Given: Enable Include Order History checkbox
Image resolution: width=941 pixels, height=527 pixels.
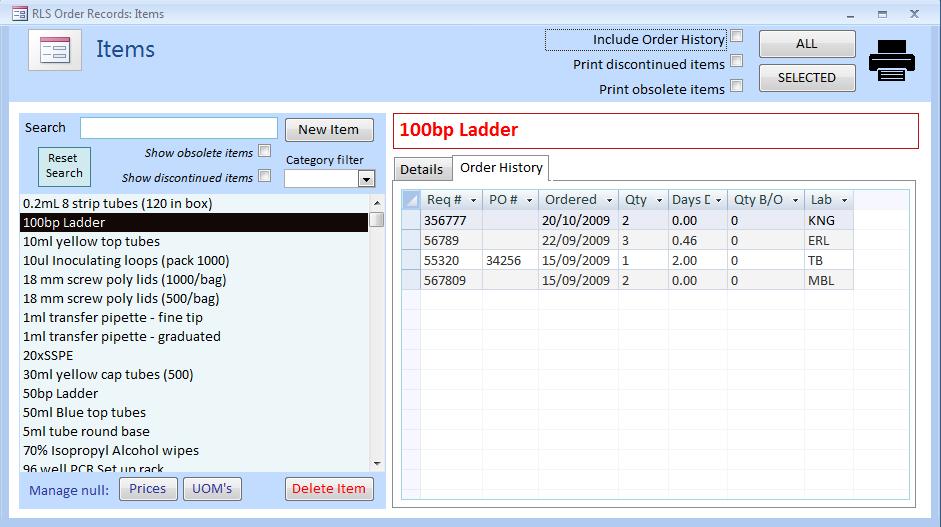Looking at the screenshot, I should (x=736, y=37).
